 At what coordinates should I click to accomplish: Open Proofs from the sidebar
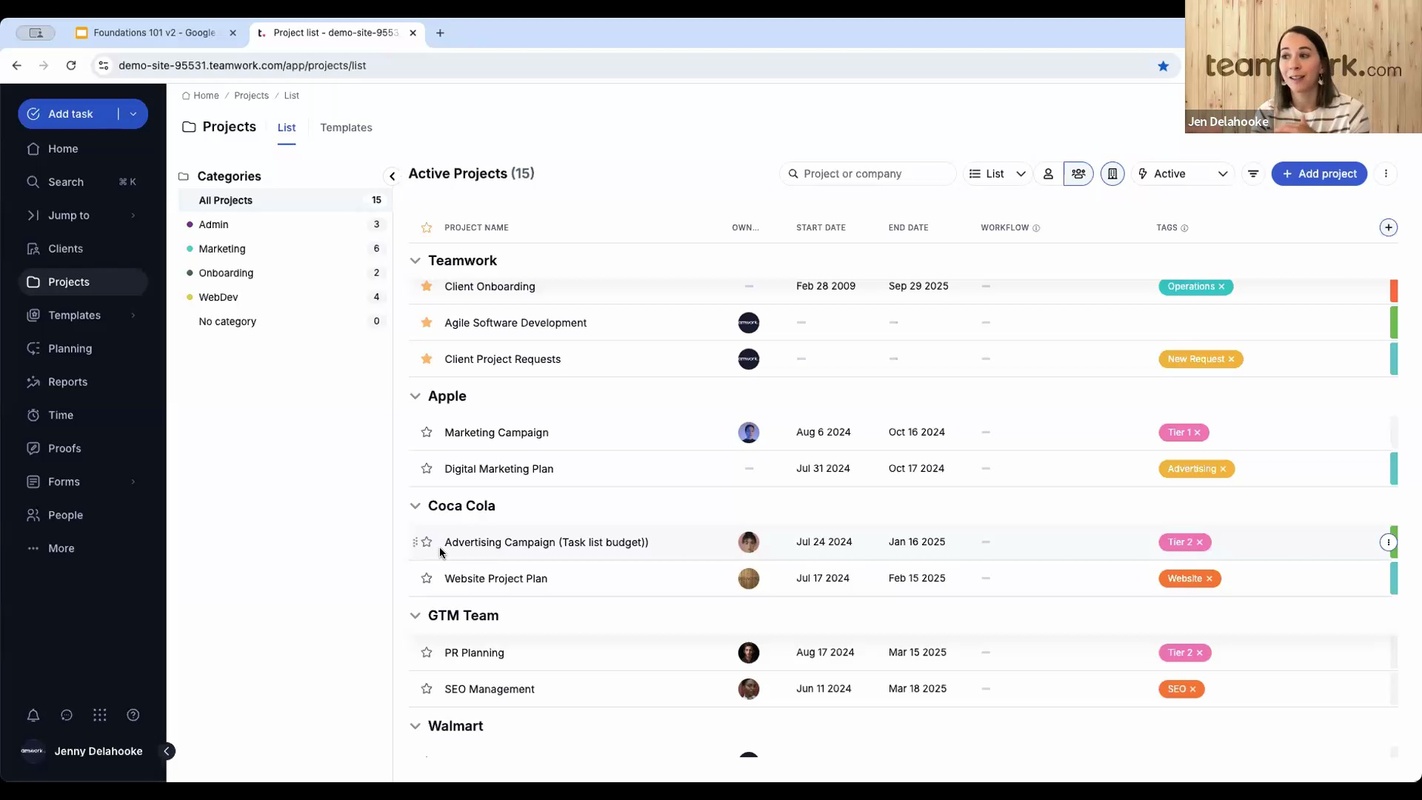[x=64, y=448]
